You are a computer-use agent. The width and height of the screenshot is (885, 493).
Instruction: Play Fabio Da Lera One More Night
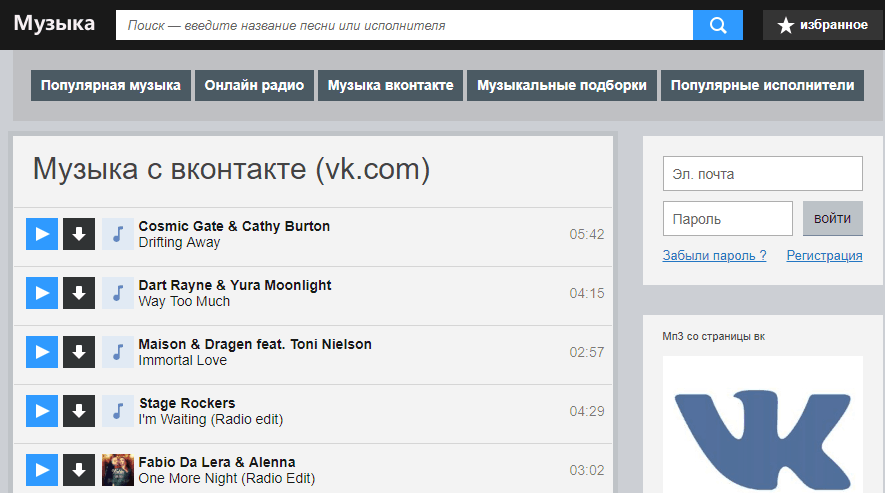(x=41, y=470)
